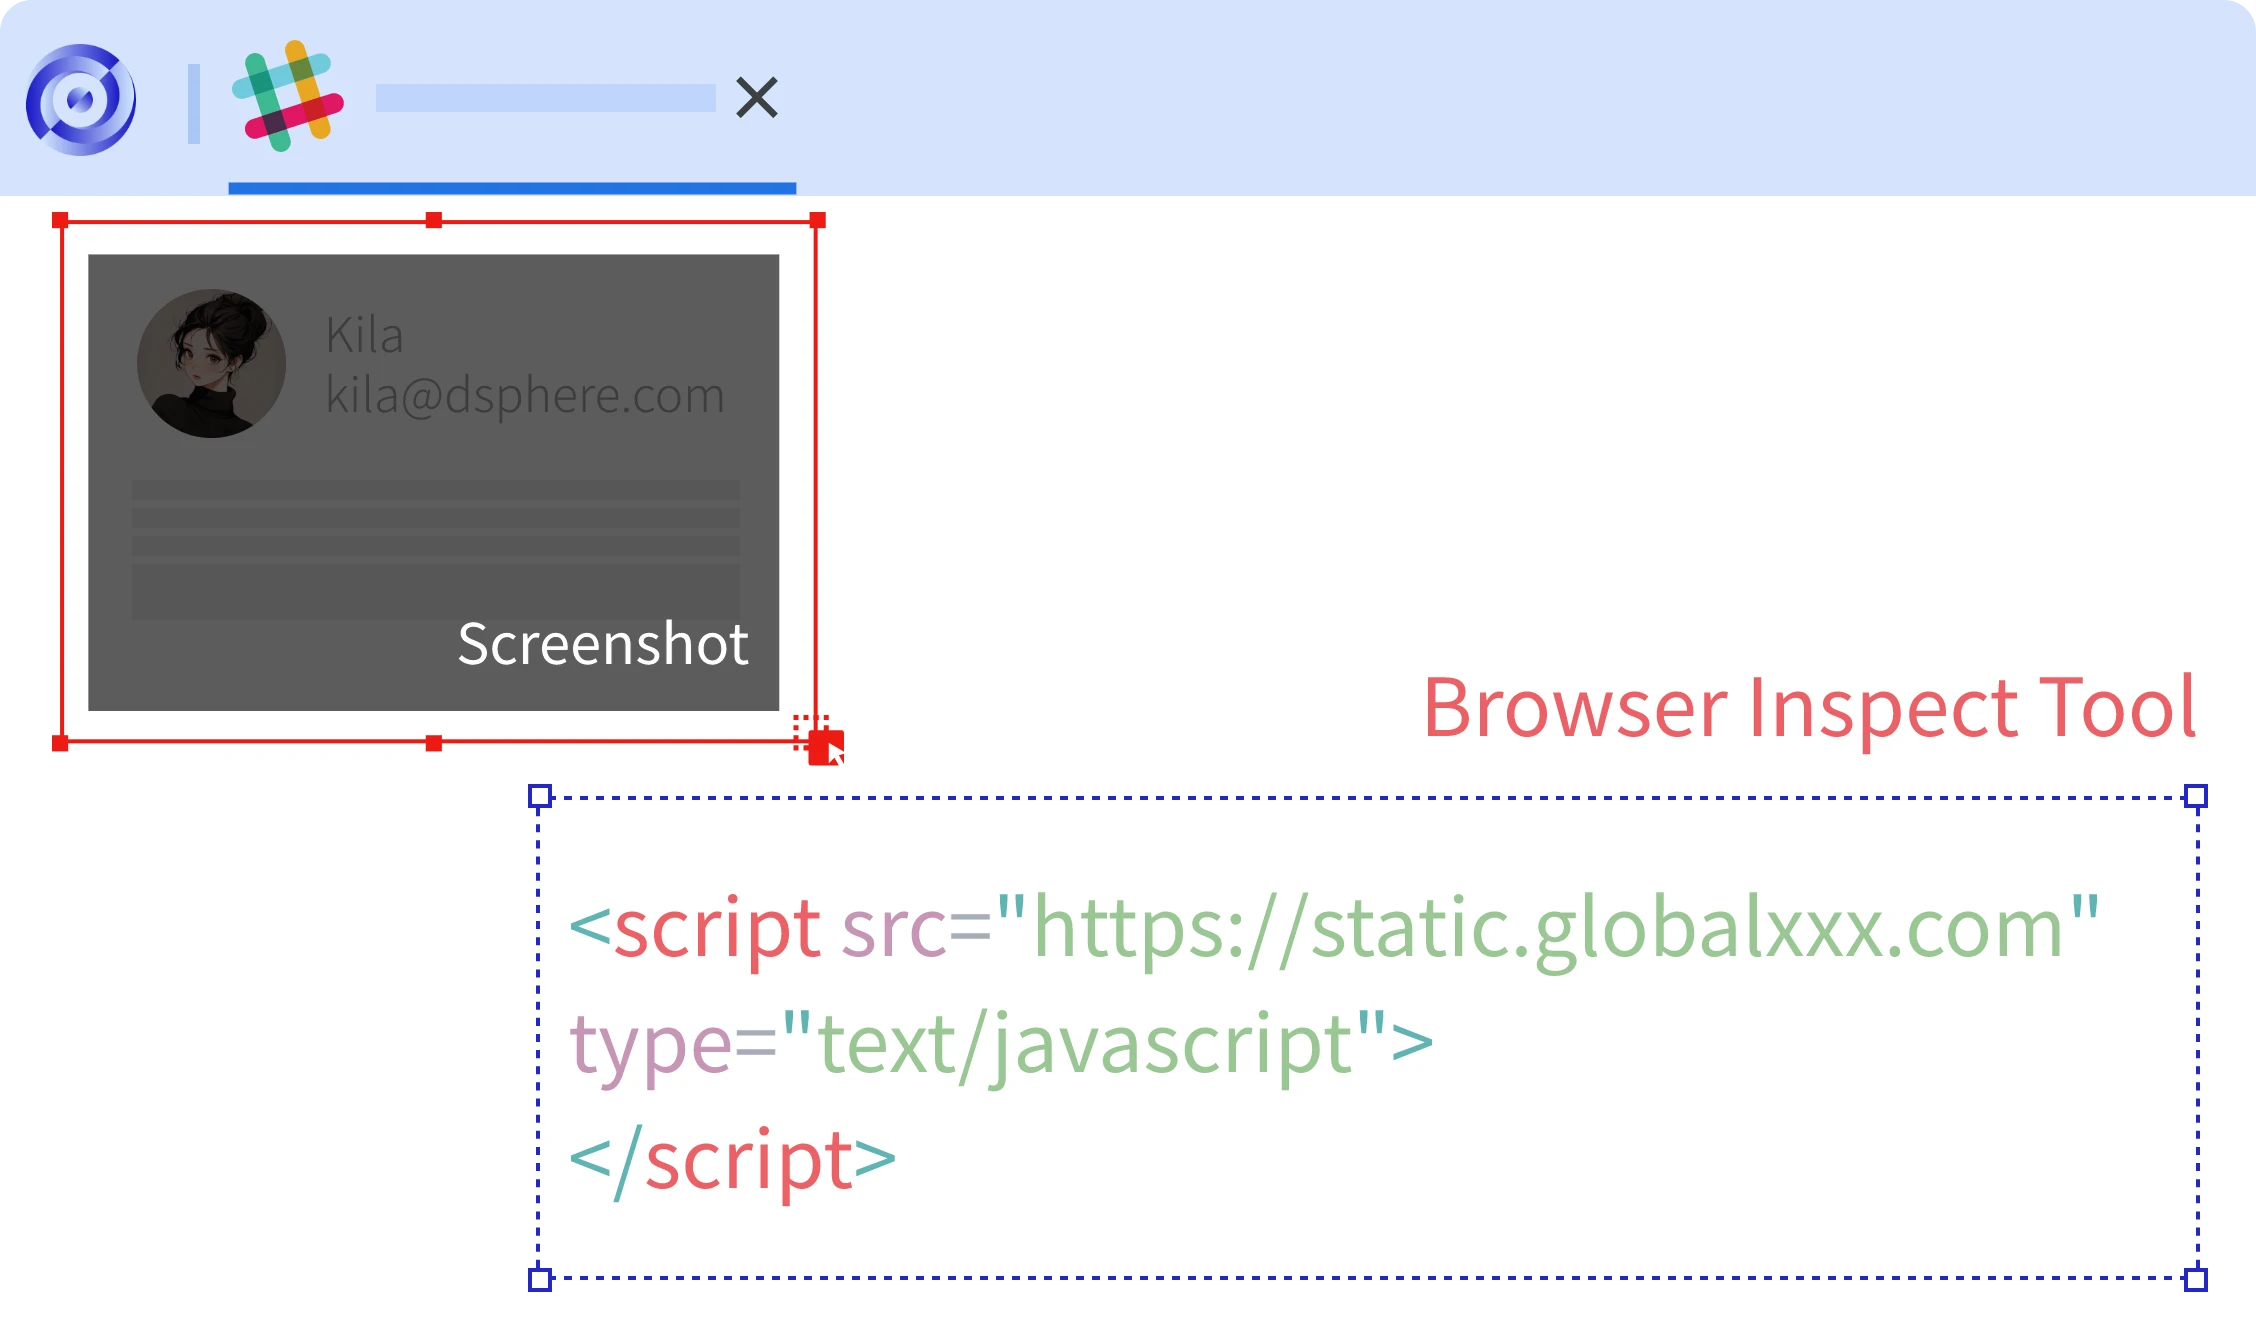Image resolution: width=2256 pixels, height=1324 pixels.
Task: Click Kila's profile avatar picture
Action: 211,363
